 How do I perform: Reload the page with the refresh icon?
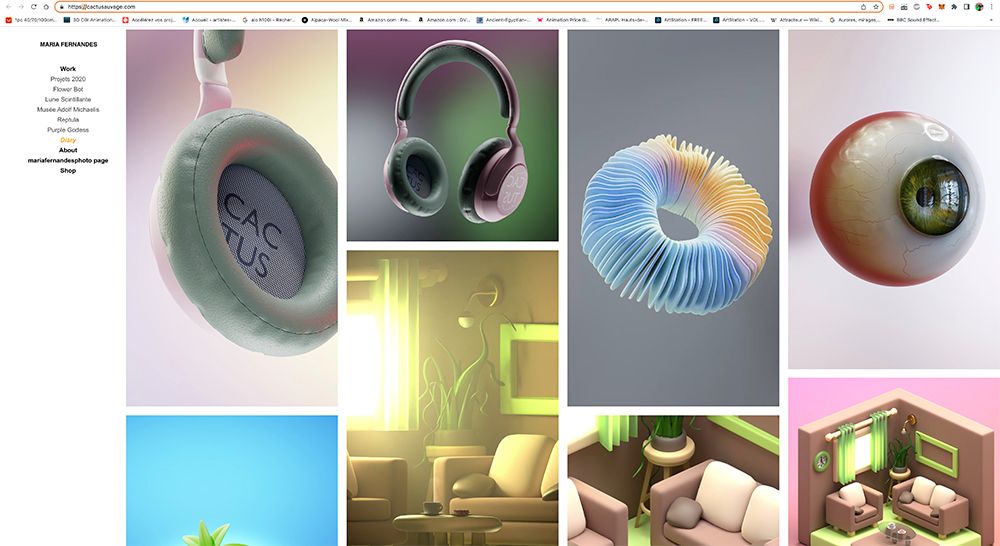(x=33, y=6)
